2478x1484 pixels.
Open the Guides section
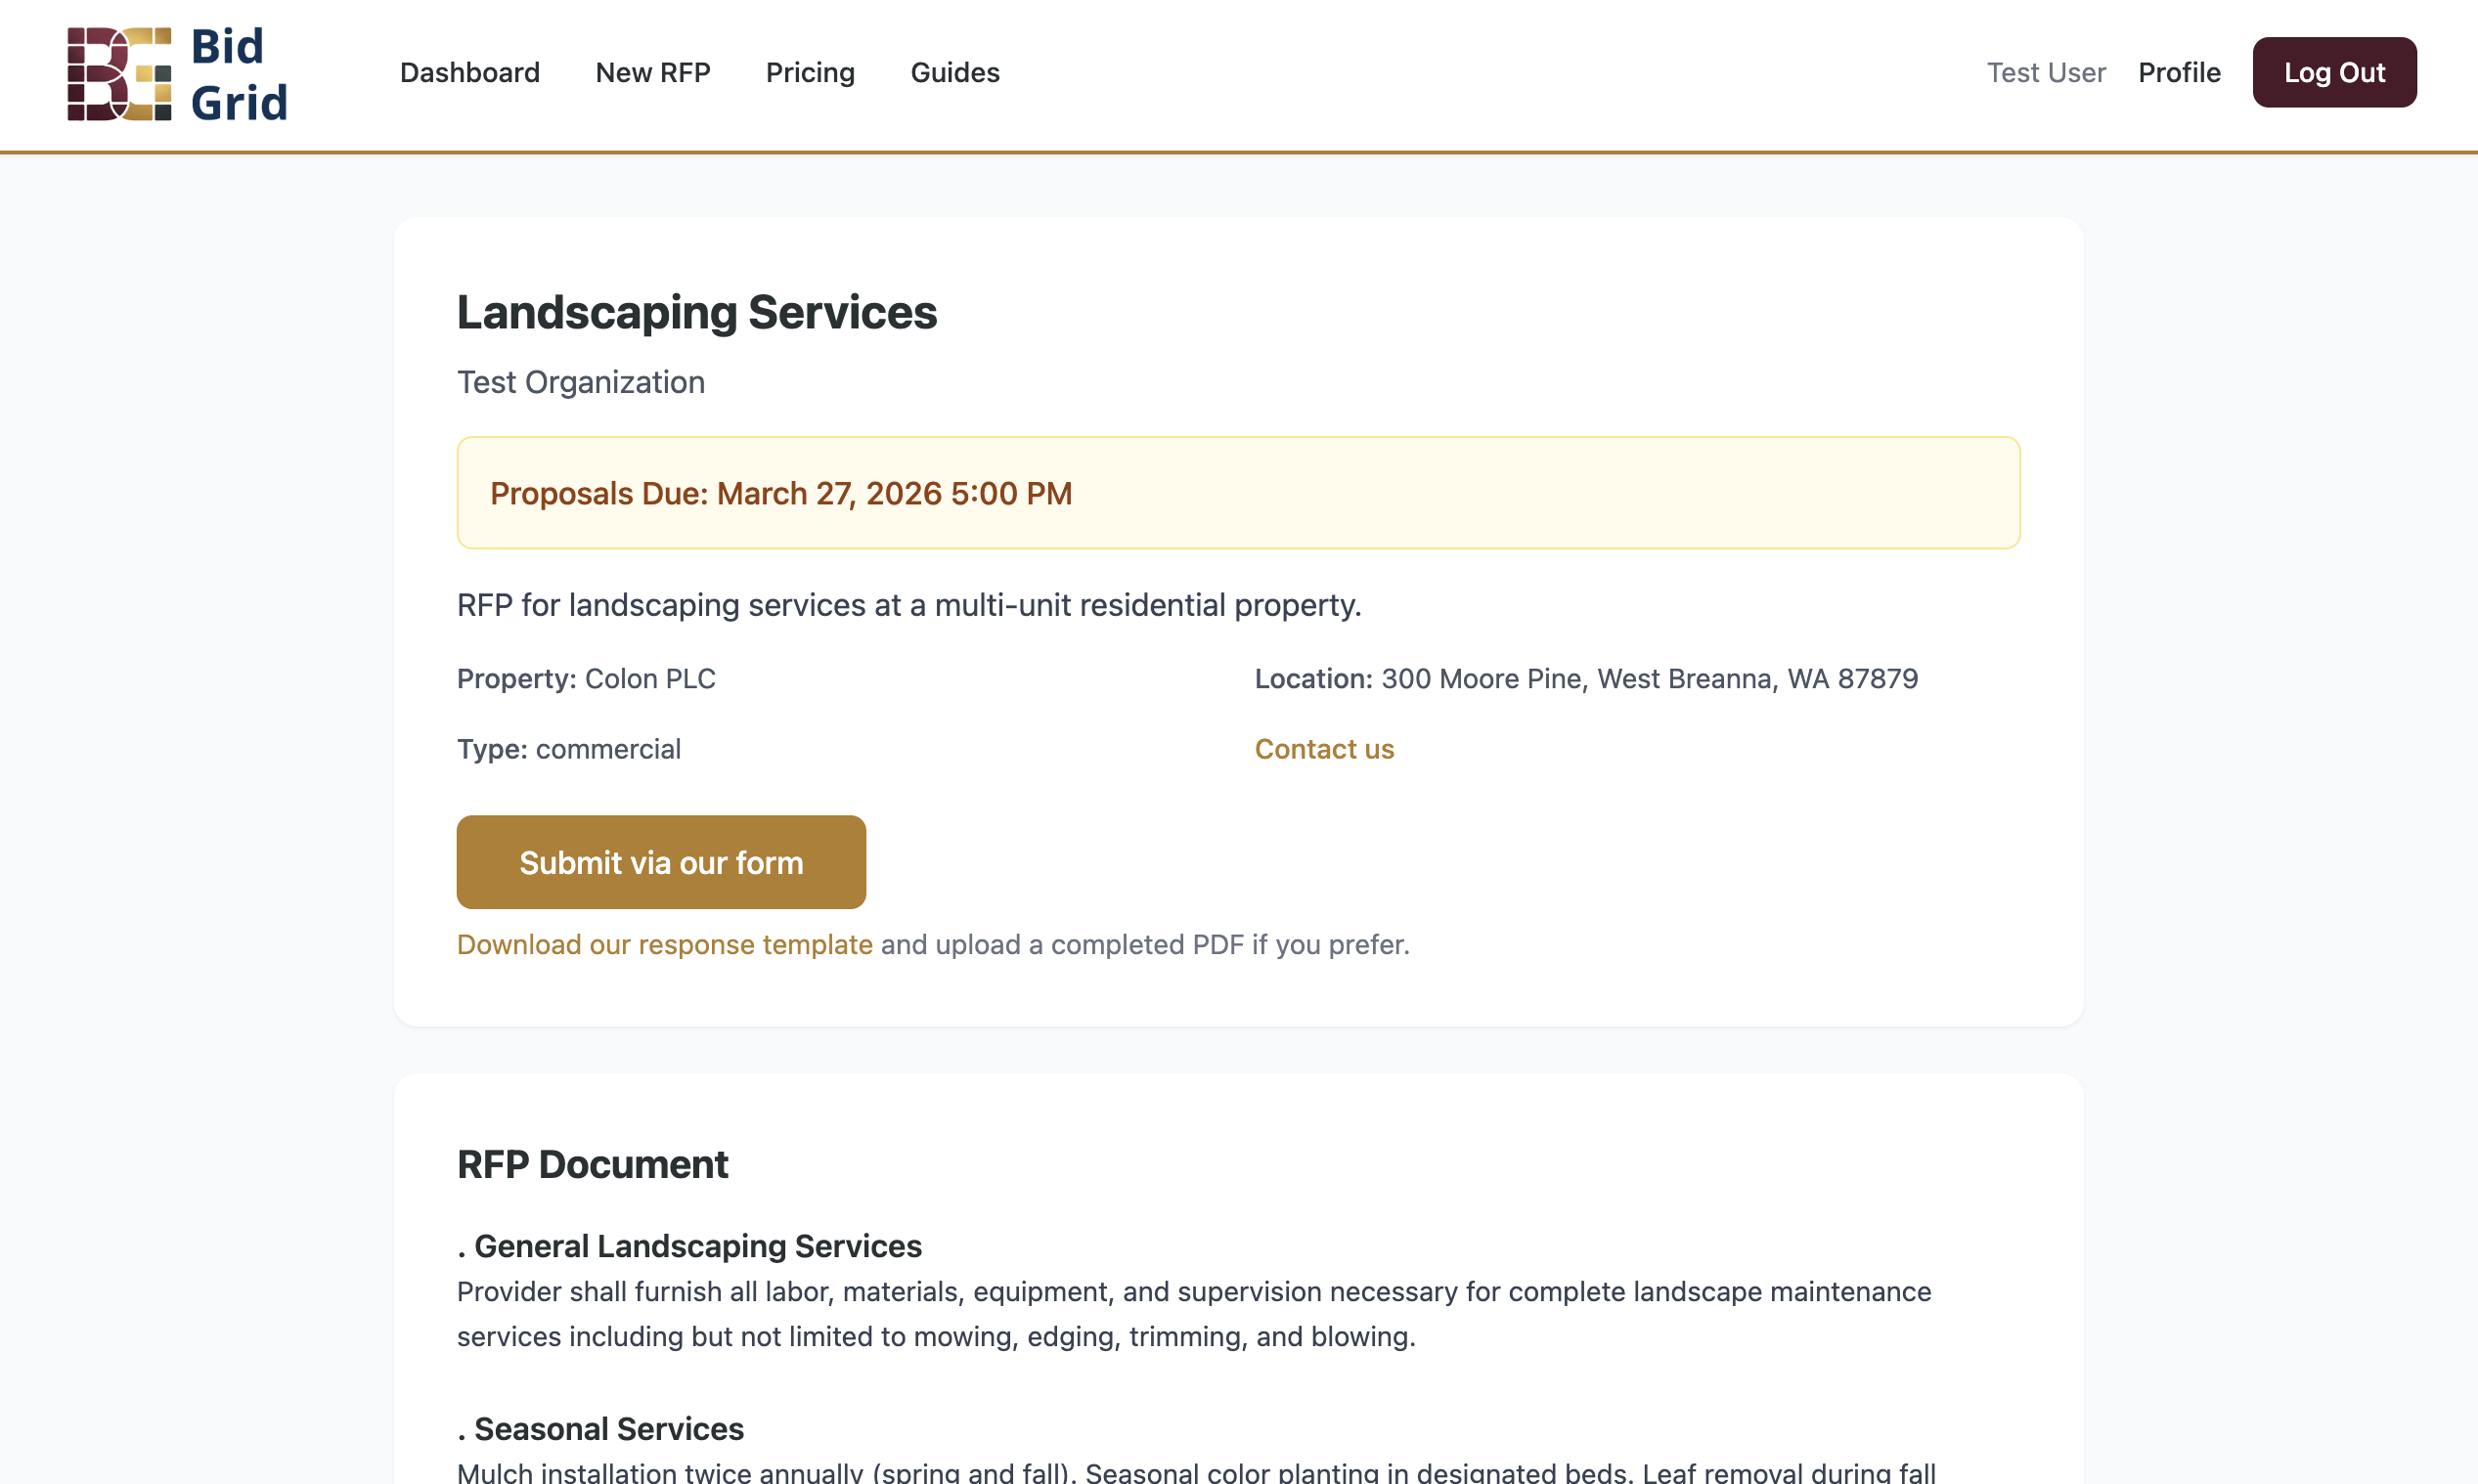[954, 72]
